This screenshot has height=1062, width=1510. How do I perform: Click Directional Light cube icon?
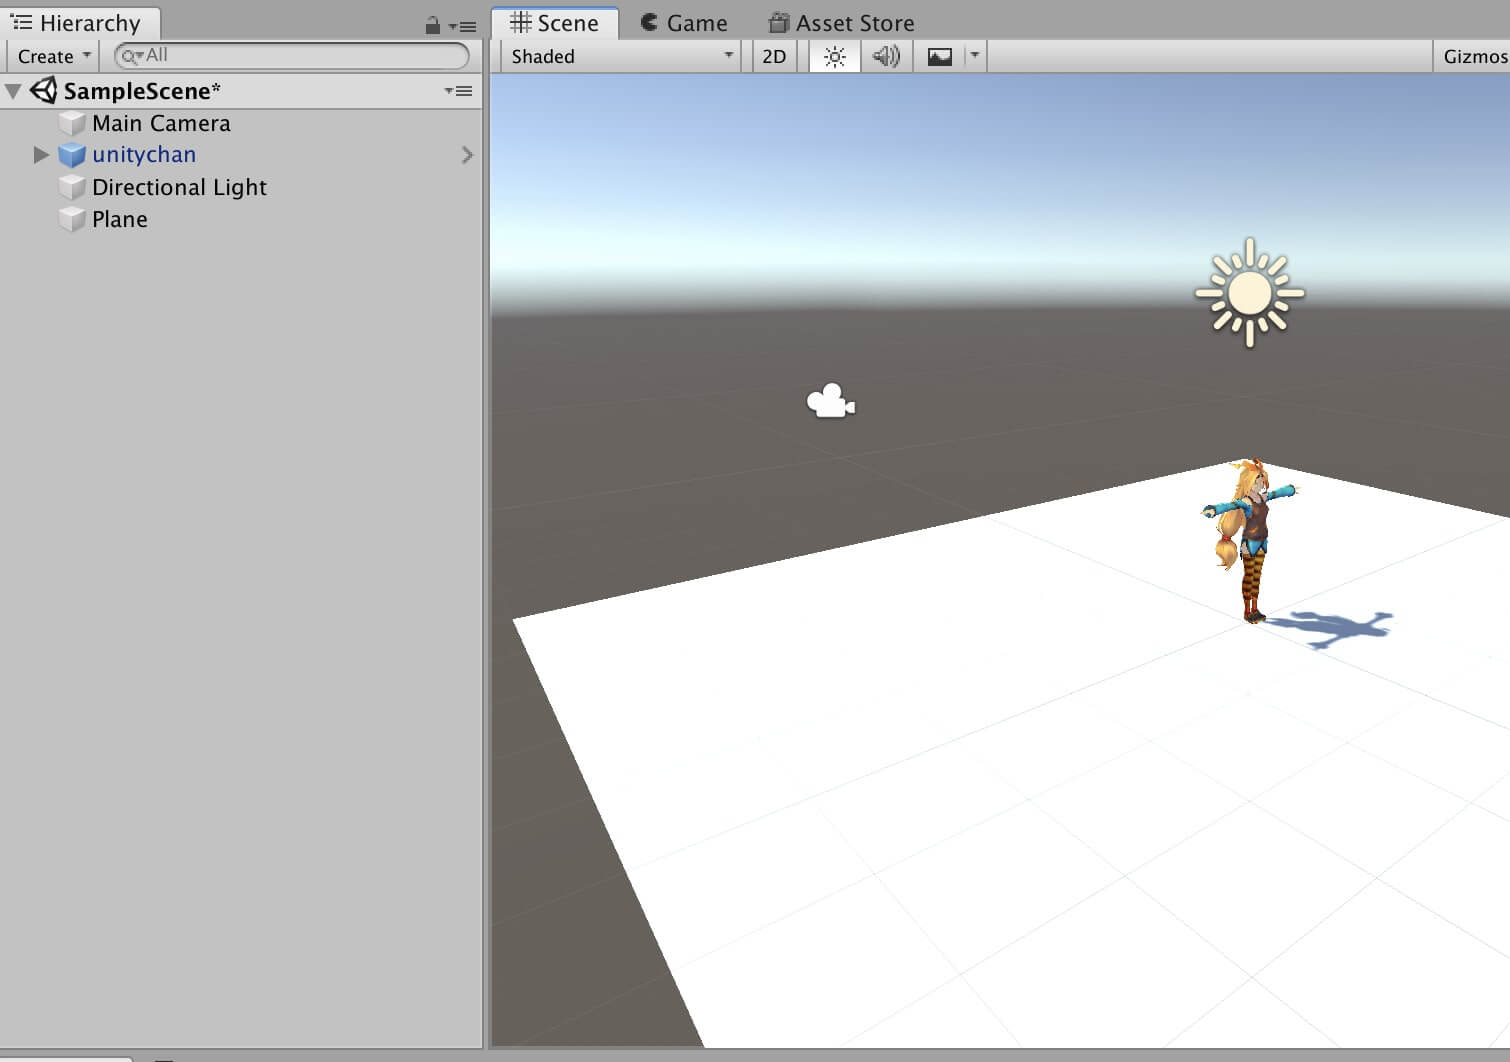[x=72, y=187]
